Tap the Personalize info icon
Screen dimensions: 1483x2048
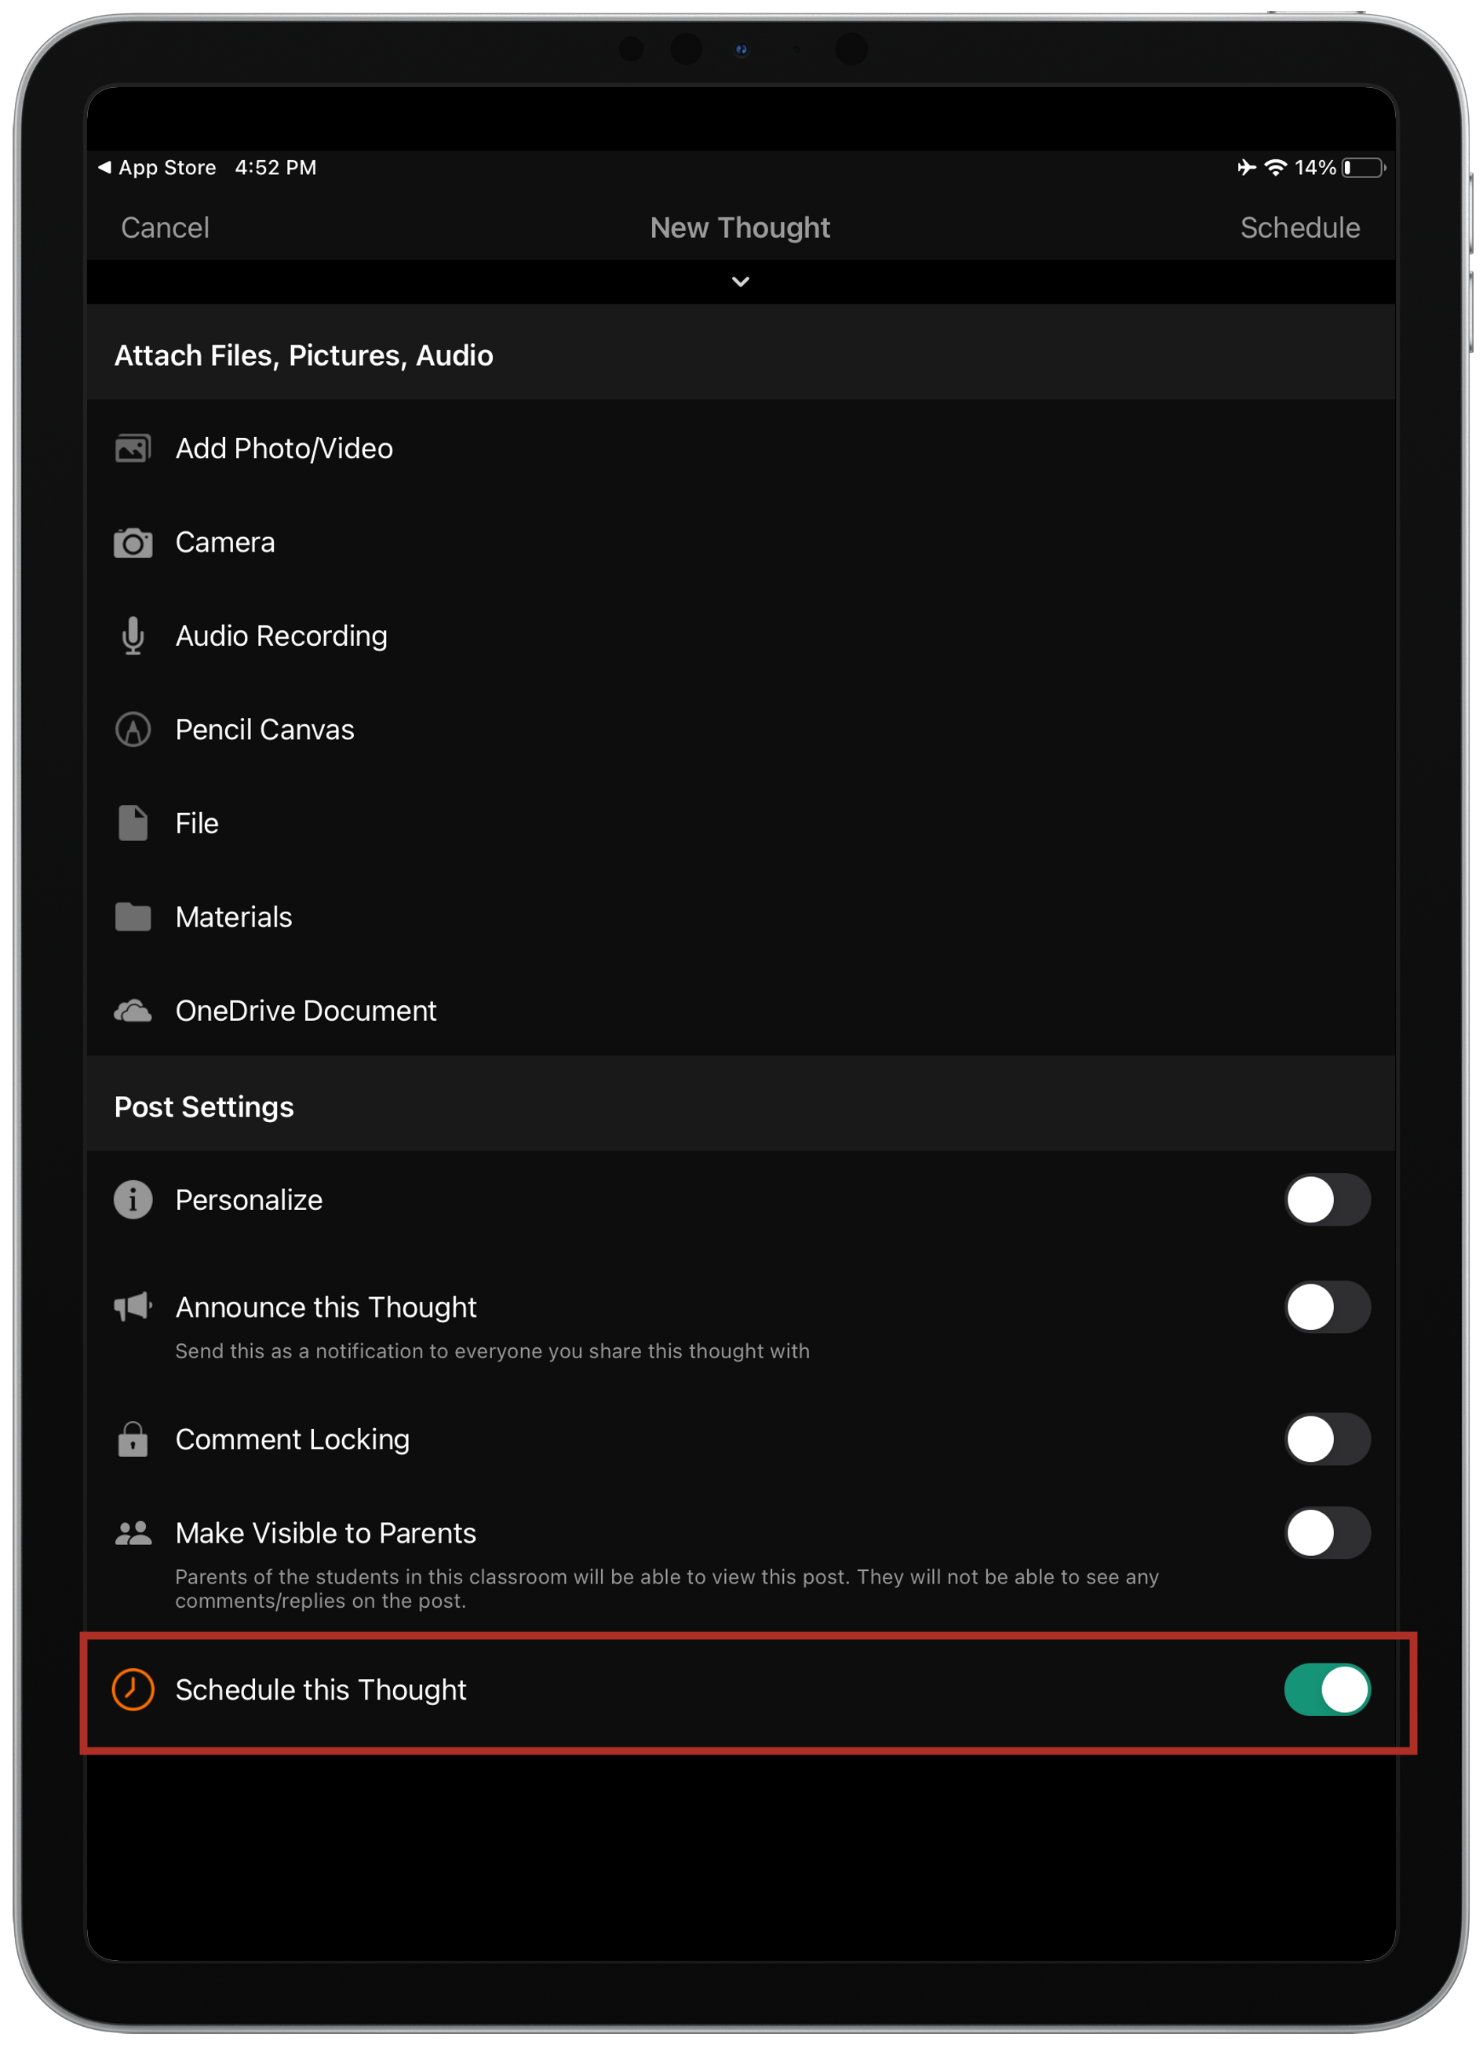pos(133,1199)
